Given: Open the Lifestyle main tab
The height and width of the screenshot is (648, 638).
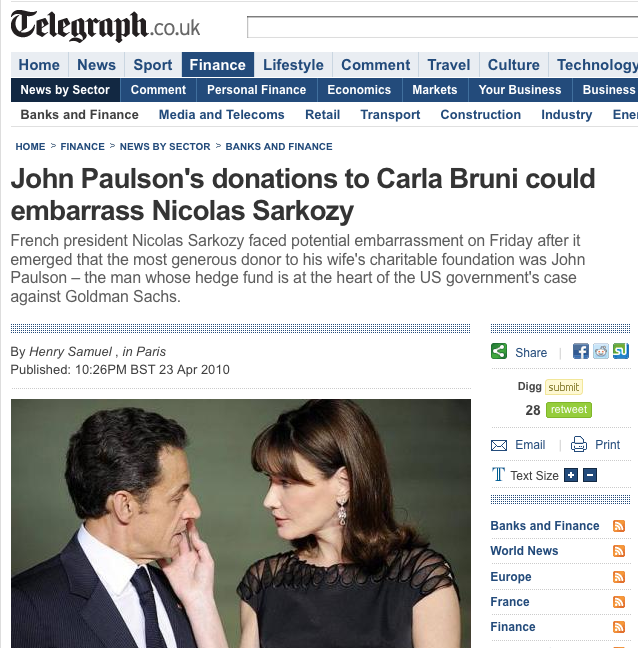Looking at the screenshot, I should coord(293,65).
